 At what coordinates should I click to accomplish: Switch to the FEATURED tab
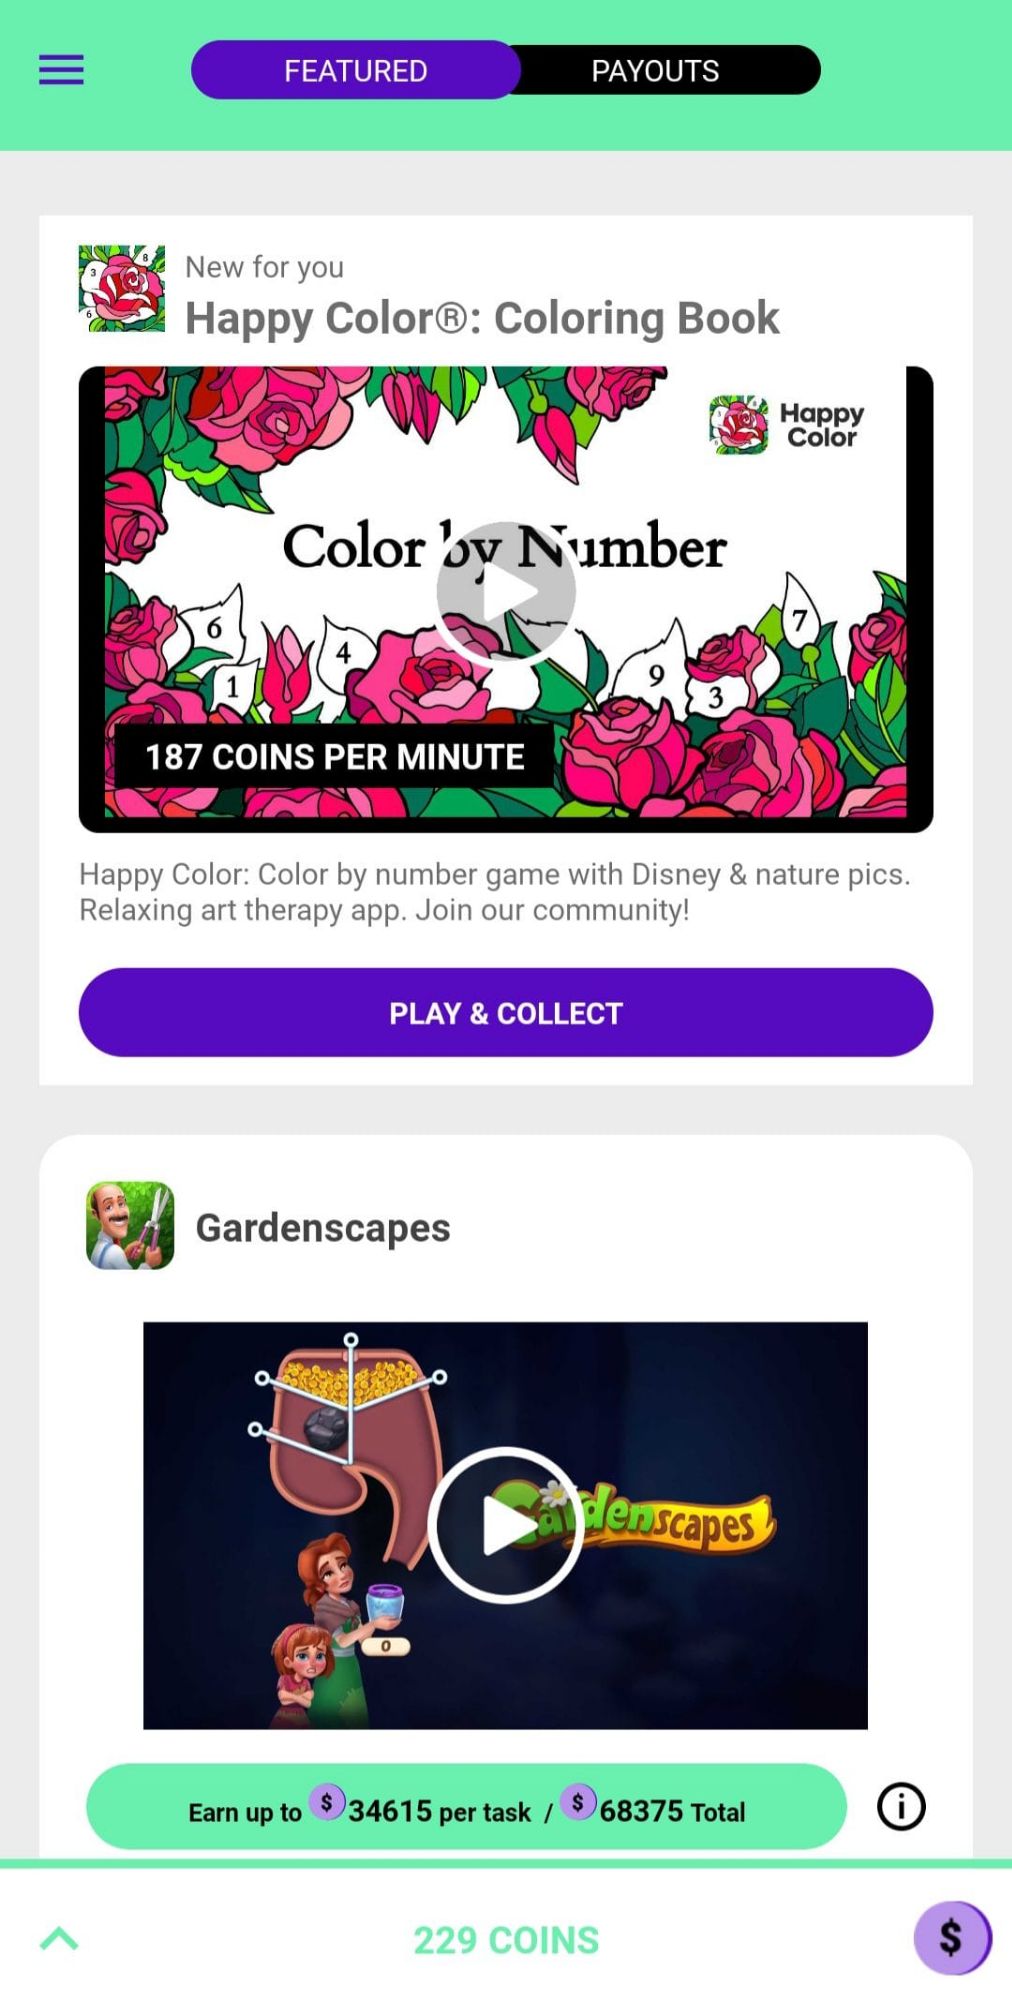pyautogui.click(x=355, y=70)
